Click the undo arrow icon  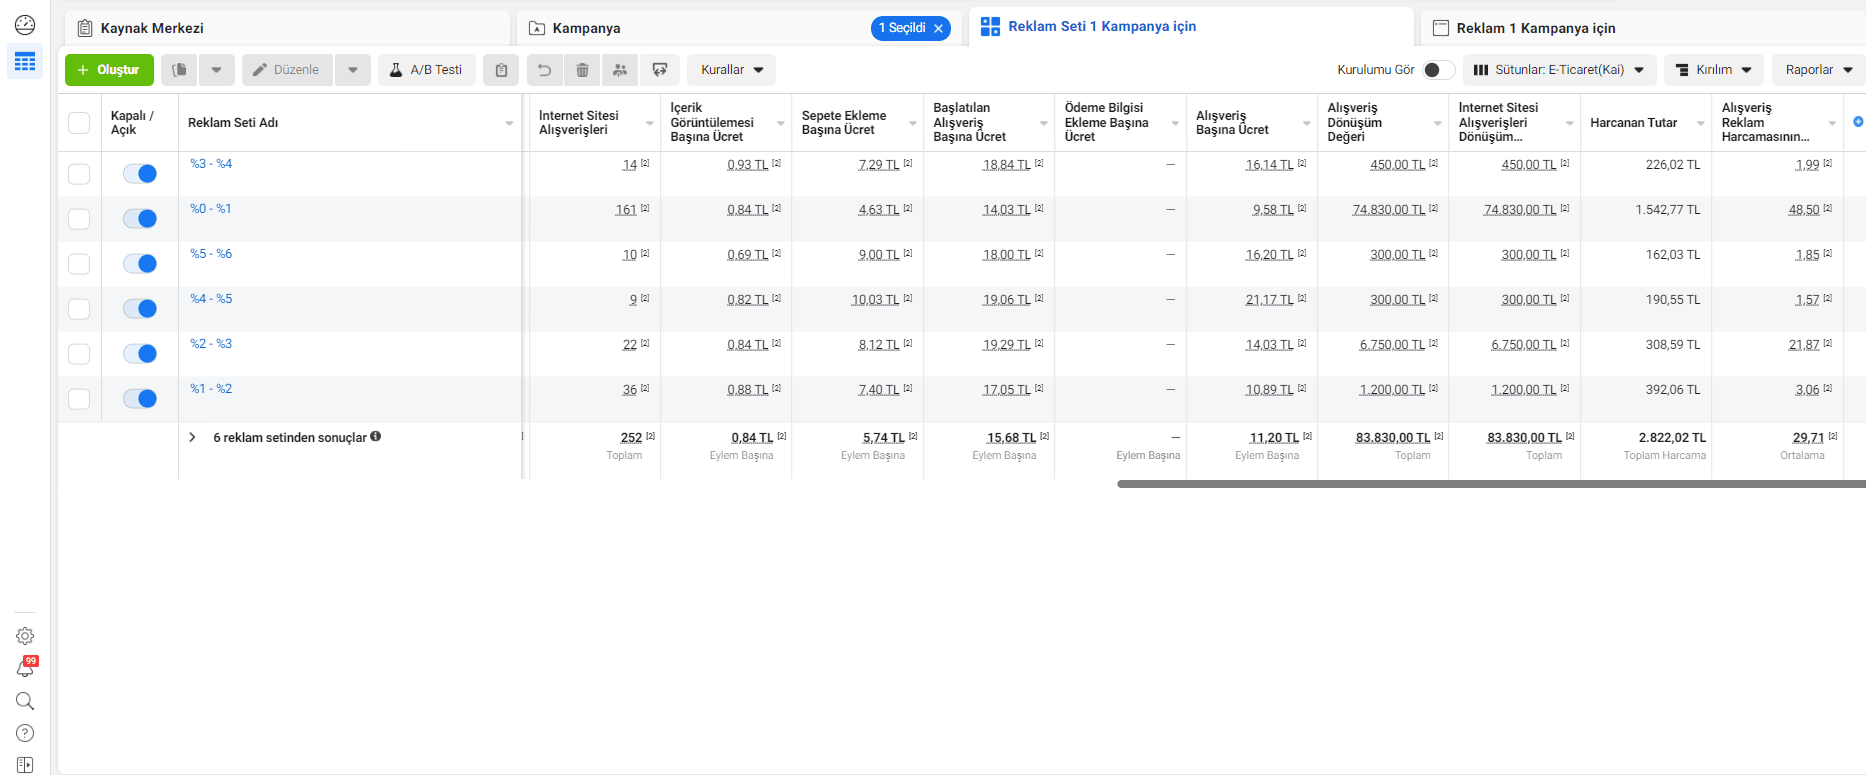tap(544, 70)
